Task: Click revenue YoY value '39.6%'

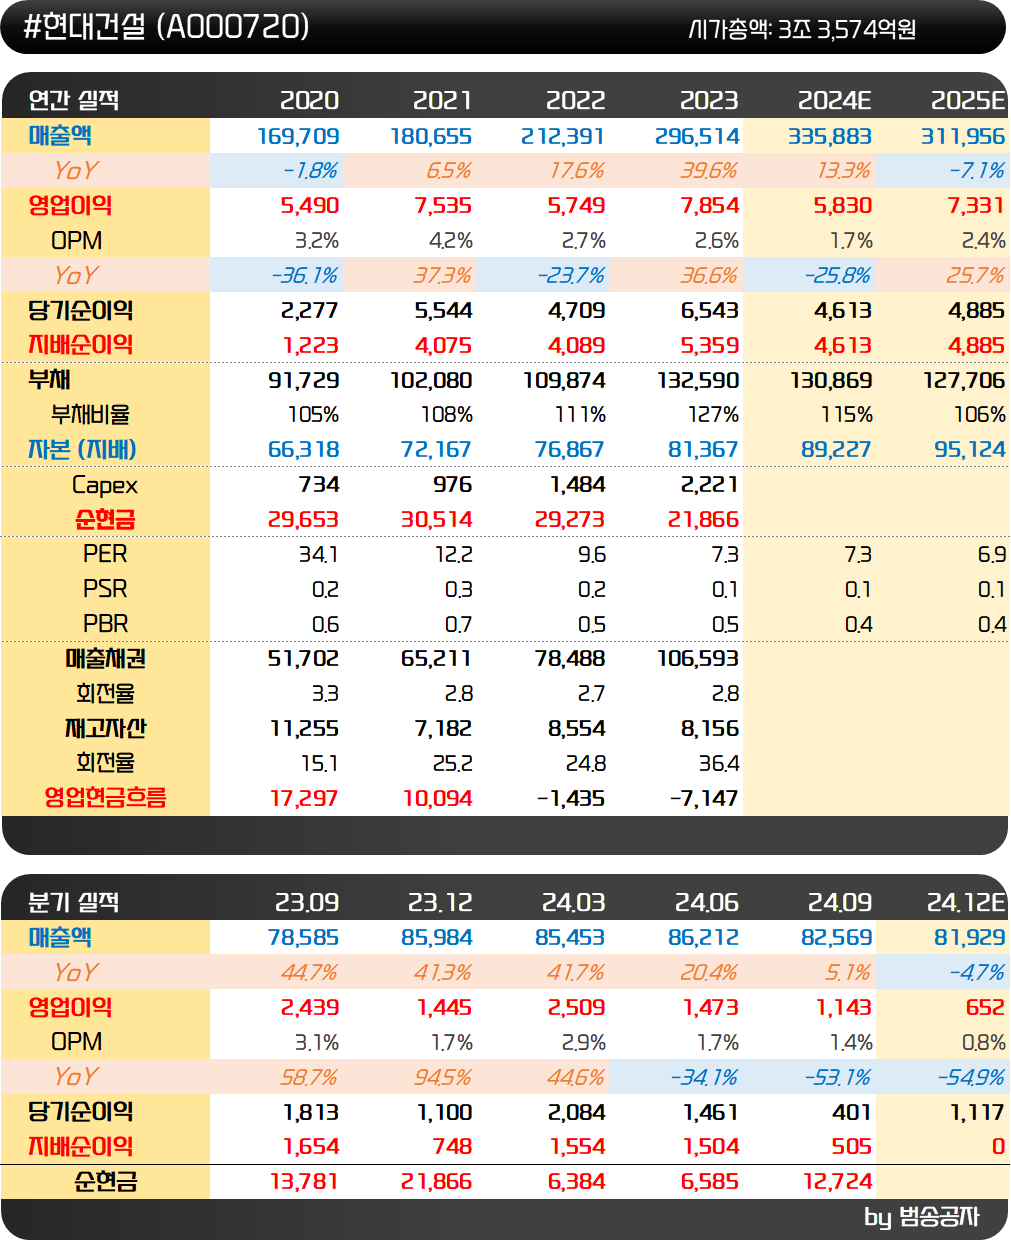Action: coord(709,171)
